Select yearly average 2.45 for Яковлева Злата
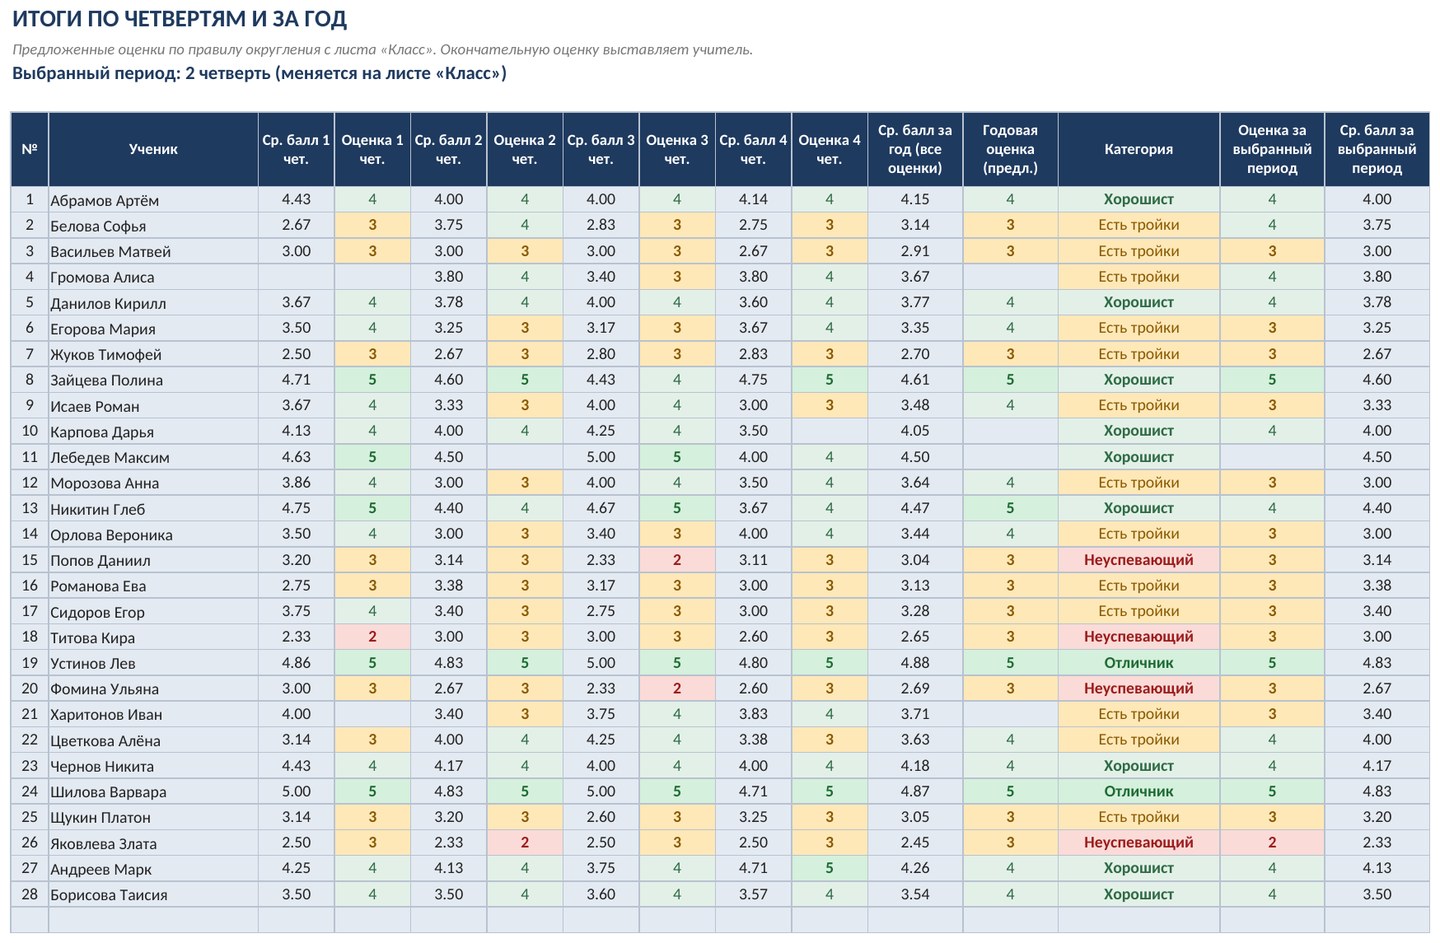Viewport: 1440px width, 943px height. coord(915,843)
